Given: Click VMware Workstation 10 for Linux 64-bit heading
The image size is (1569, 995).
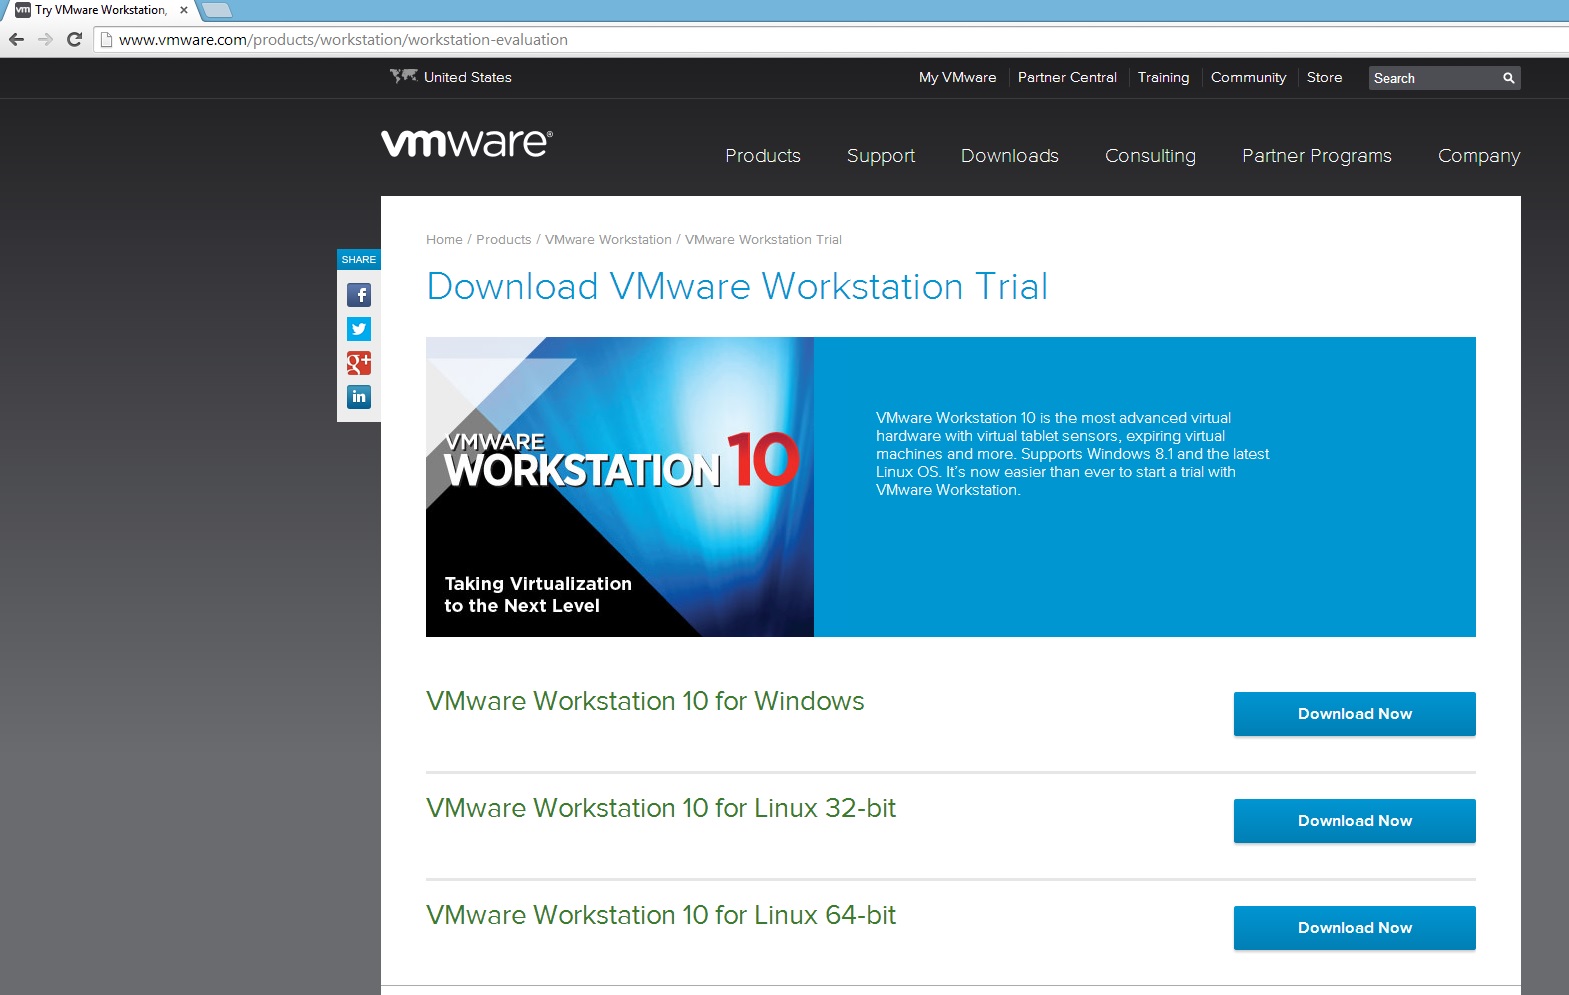Looking at the screenshot, I should (x=661, y=915).
